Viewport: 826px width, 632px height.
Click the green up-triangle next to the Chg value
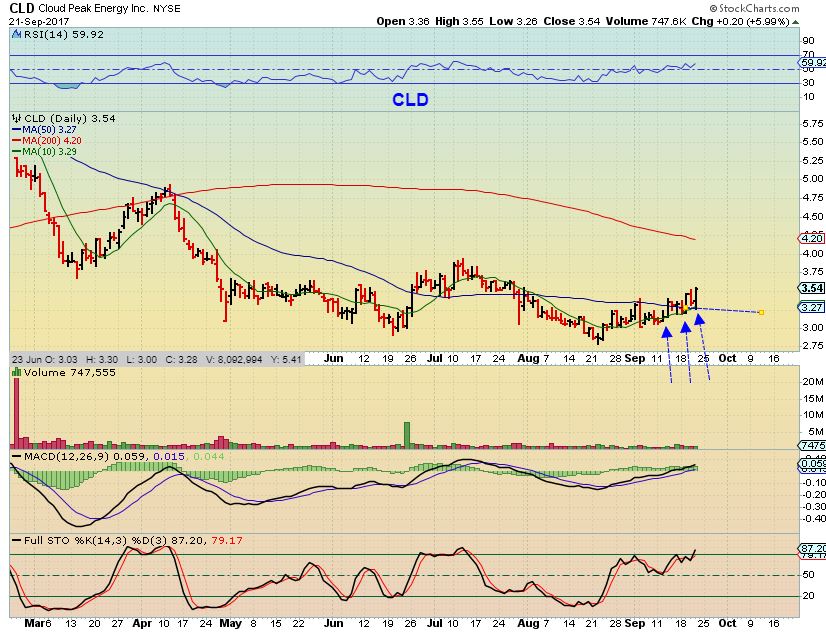click(x=796, y=22)
